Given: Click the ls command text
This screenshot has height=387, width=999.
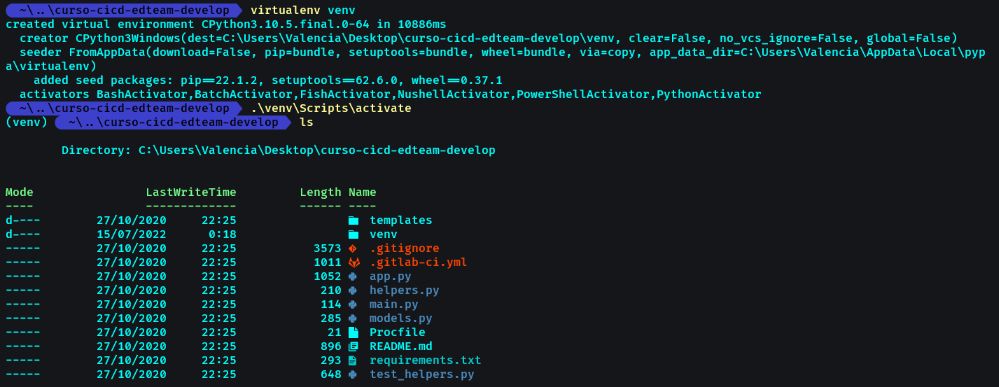Looking at the screenshot, I should click(306, 122).
